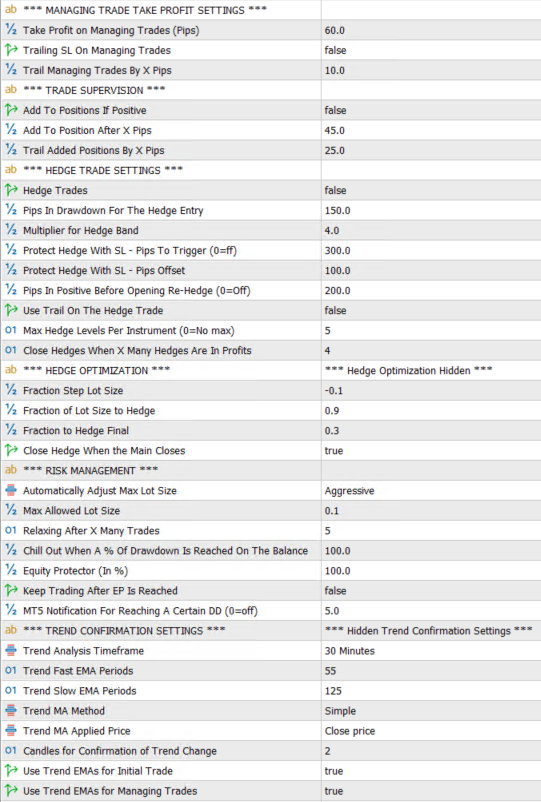Select the Trail Added Positions By X Pips row

click(270, 150)
